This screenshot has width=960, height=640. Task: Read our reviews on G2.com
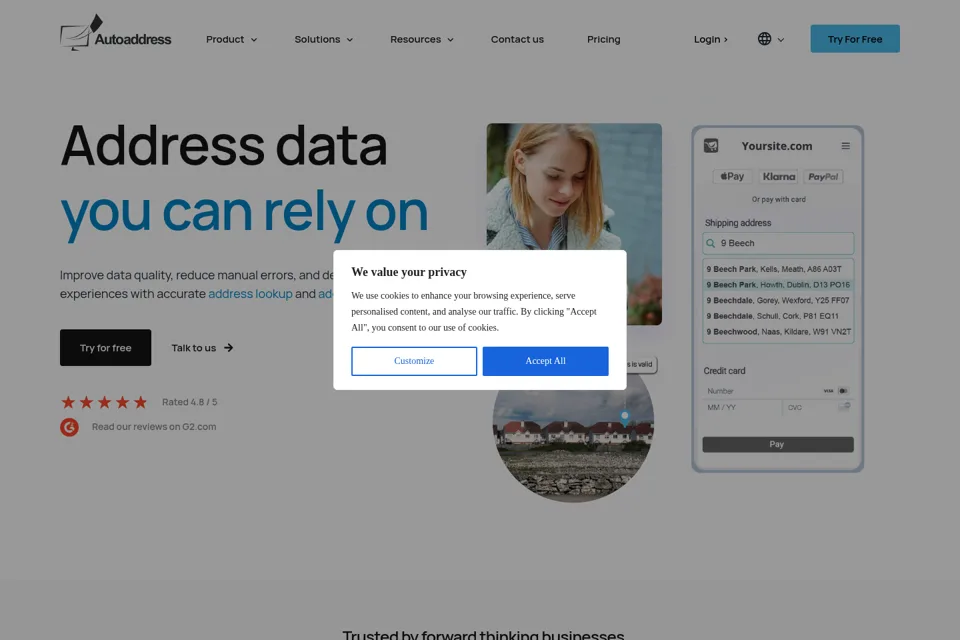154,427
